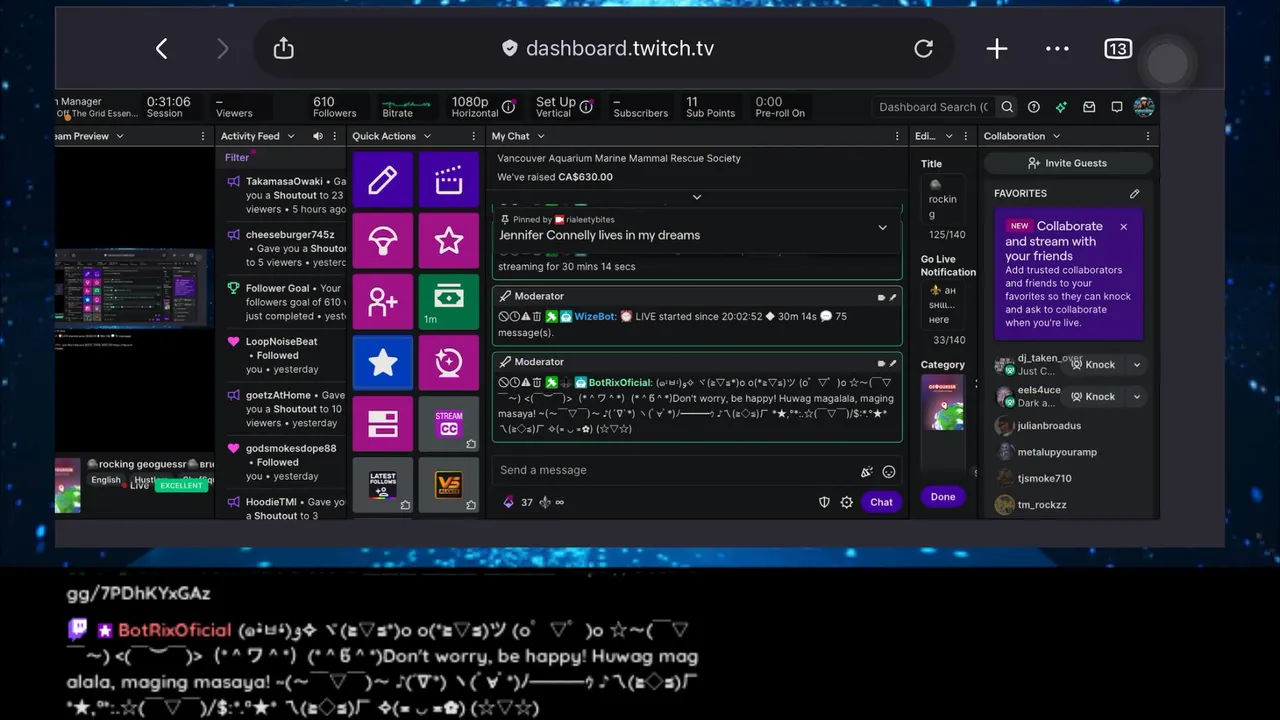Open the Collaboration three-dot menu
Screen dimensions: 1280x720
(1147, 136)
